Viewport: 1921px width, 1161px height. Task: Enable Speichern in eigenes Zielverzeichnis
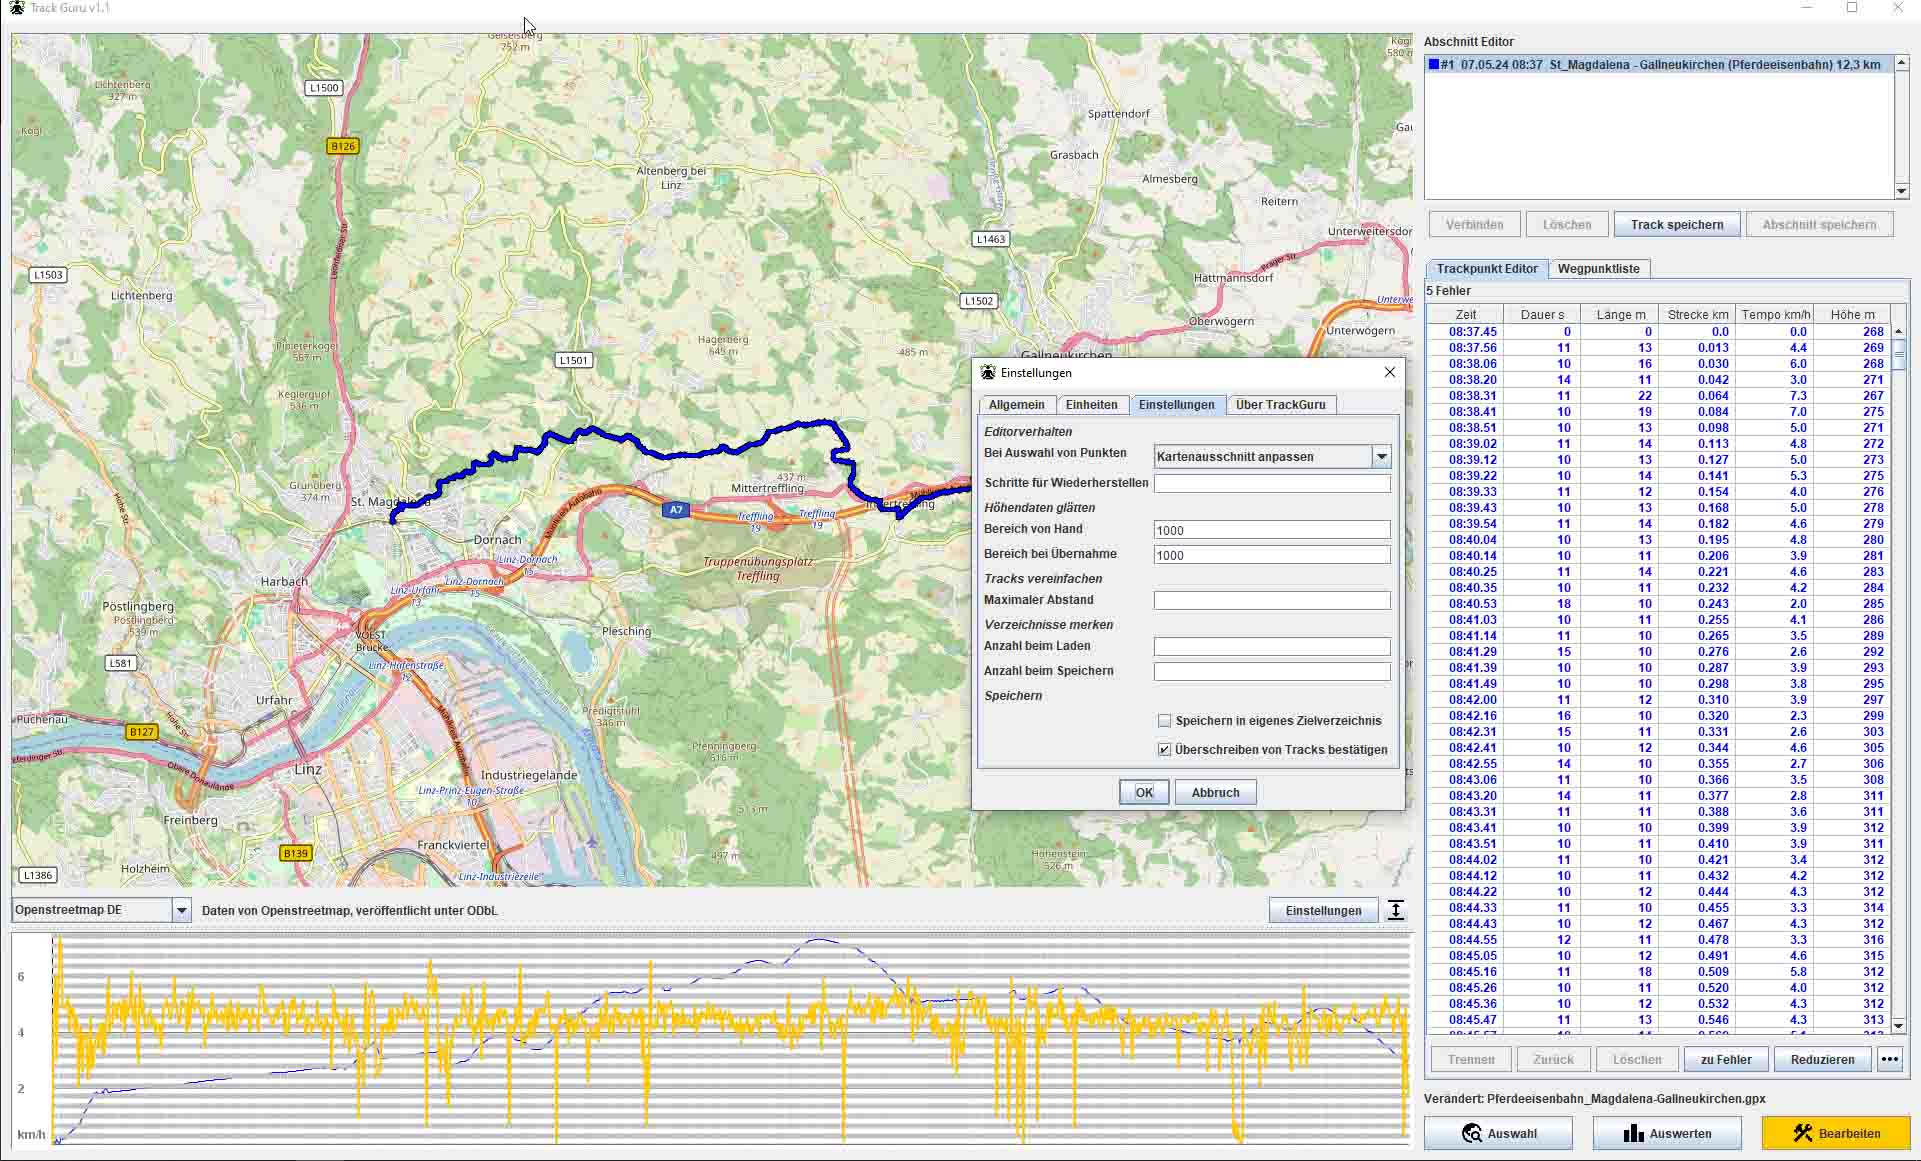(1164, 721)
